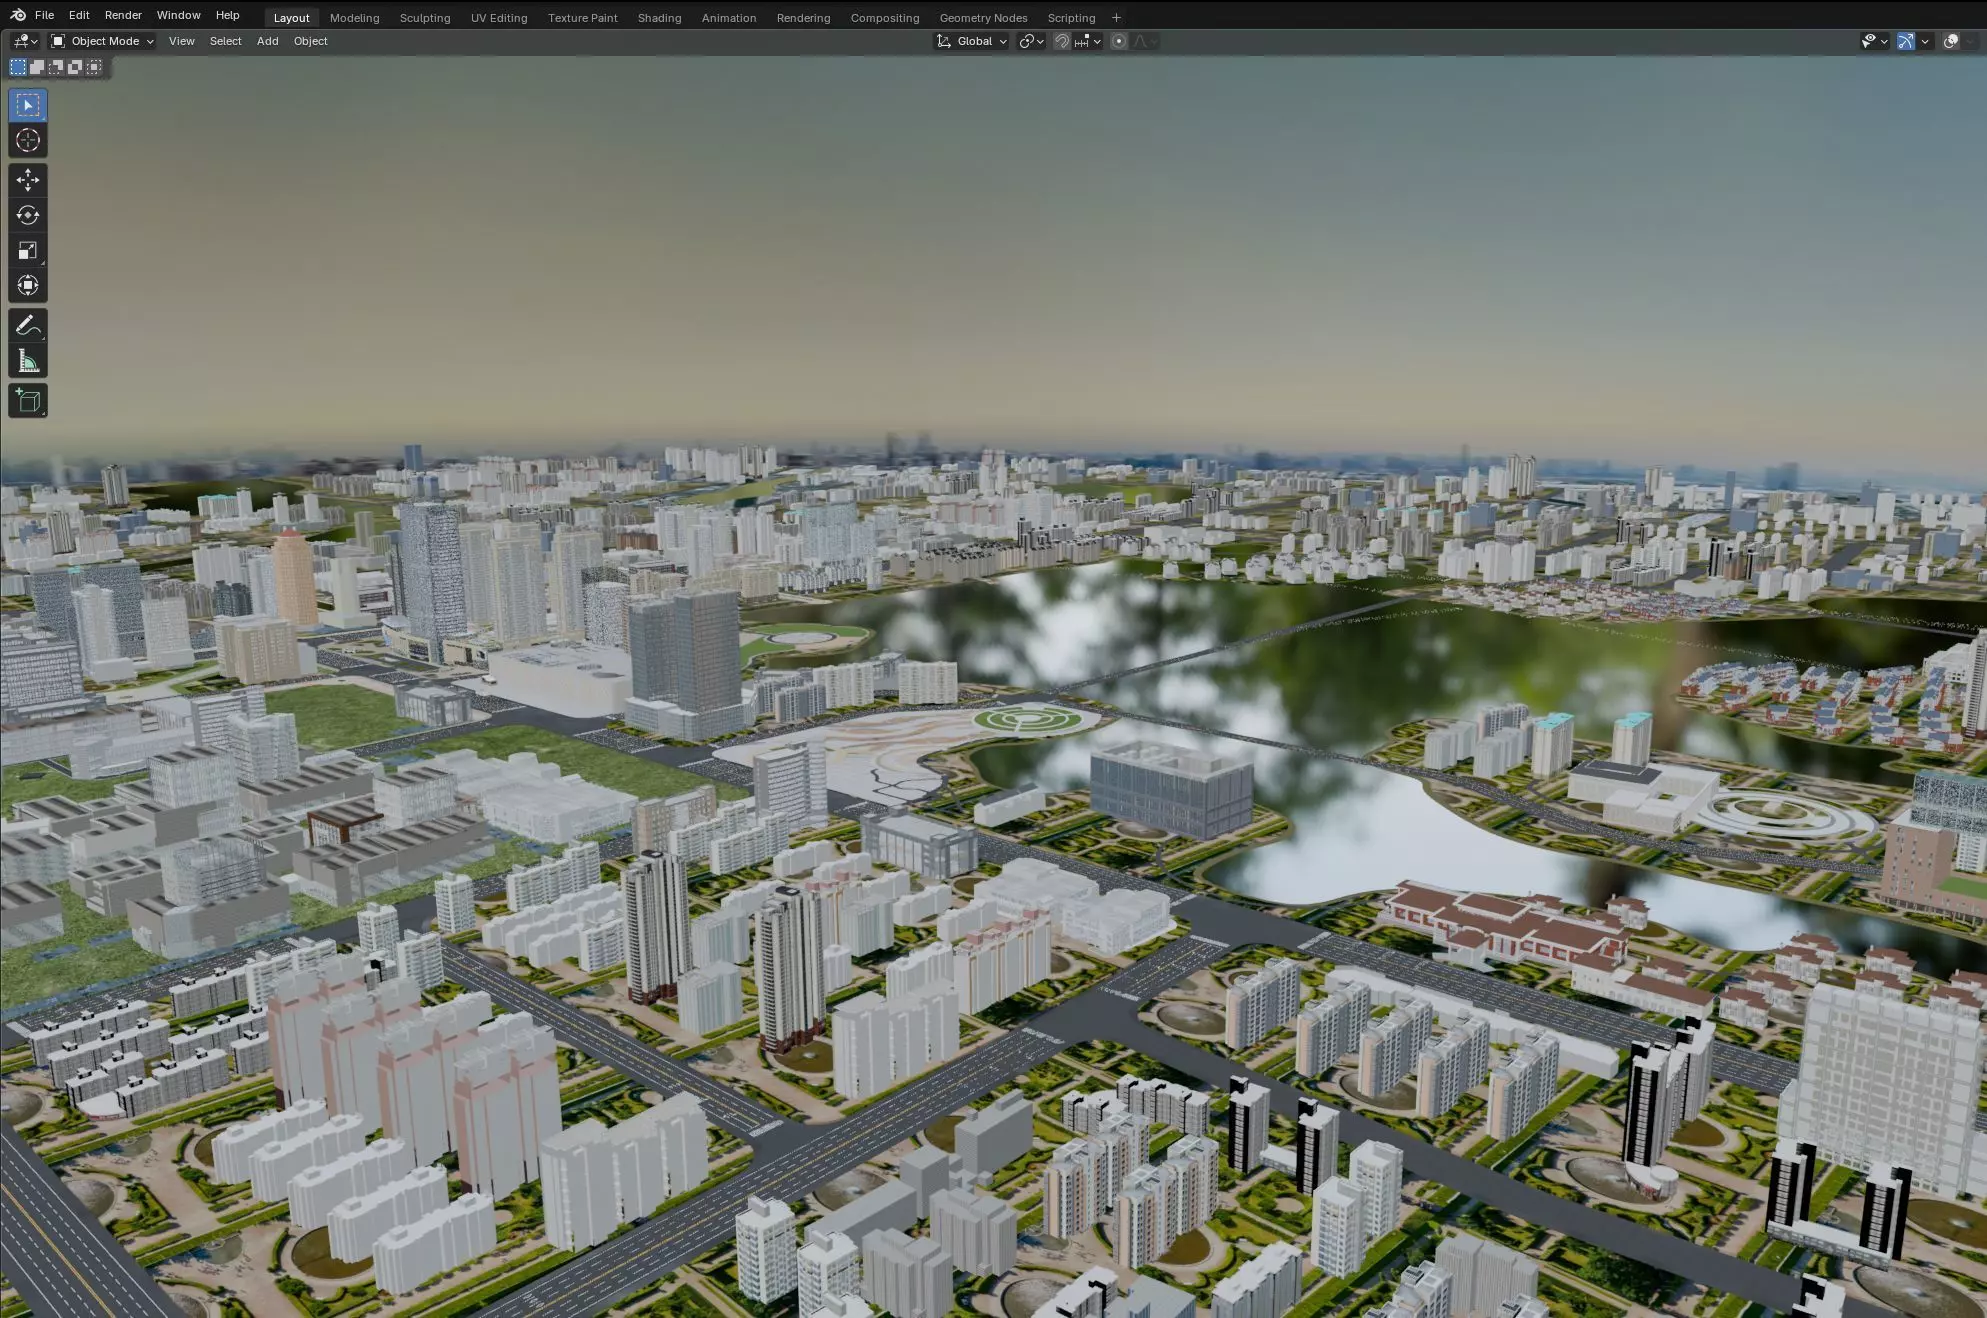
Task: Activate the Add Cube tool
Action: coord(28,401)
